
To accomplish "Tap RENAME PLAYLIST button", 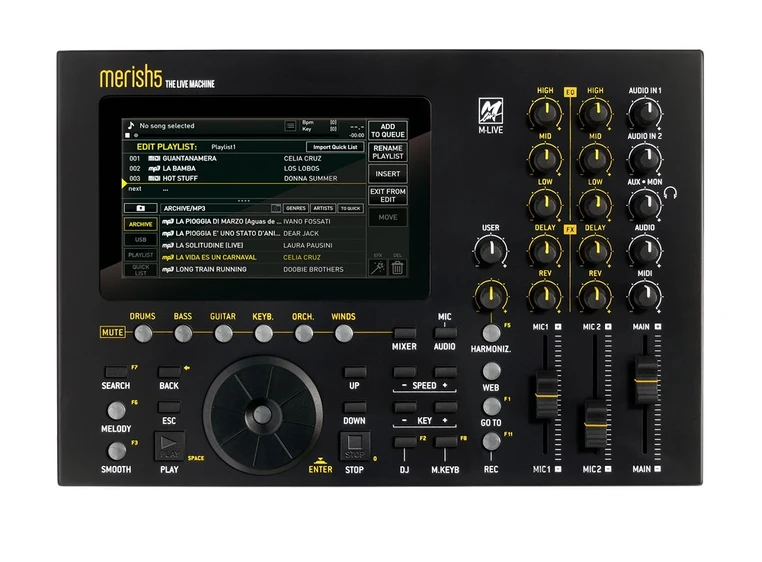I will pyautogui.click(x=387, y=152).
